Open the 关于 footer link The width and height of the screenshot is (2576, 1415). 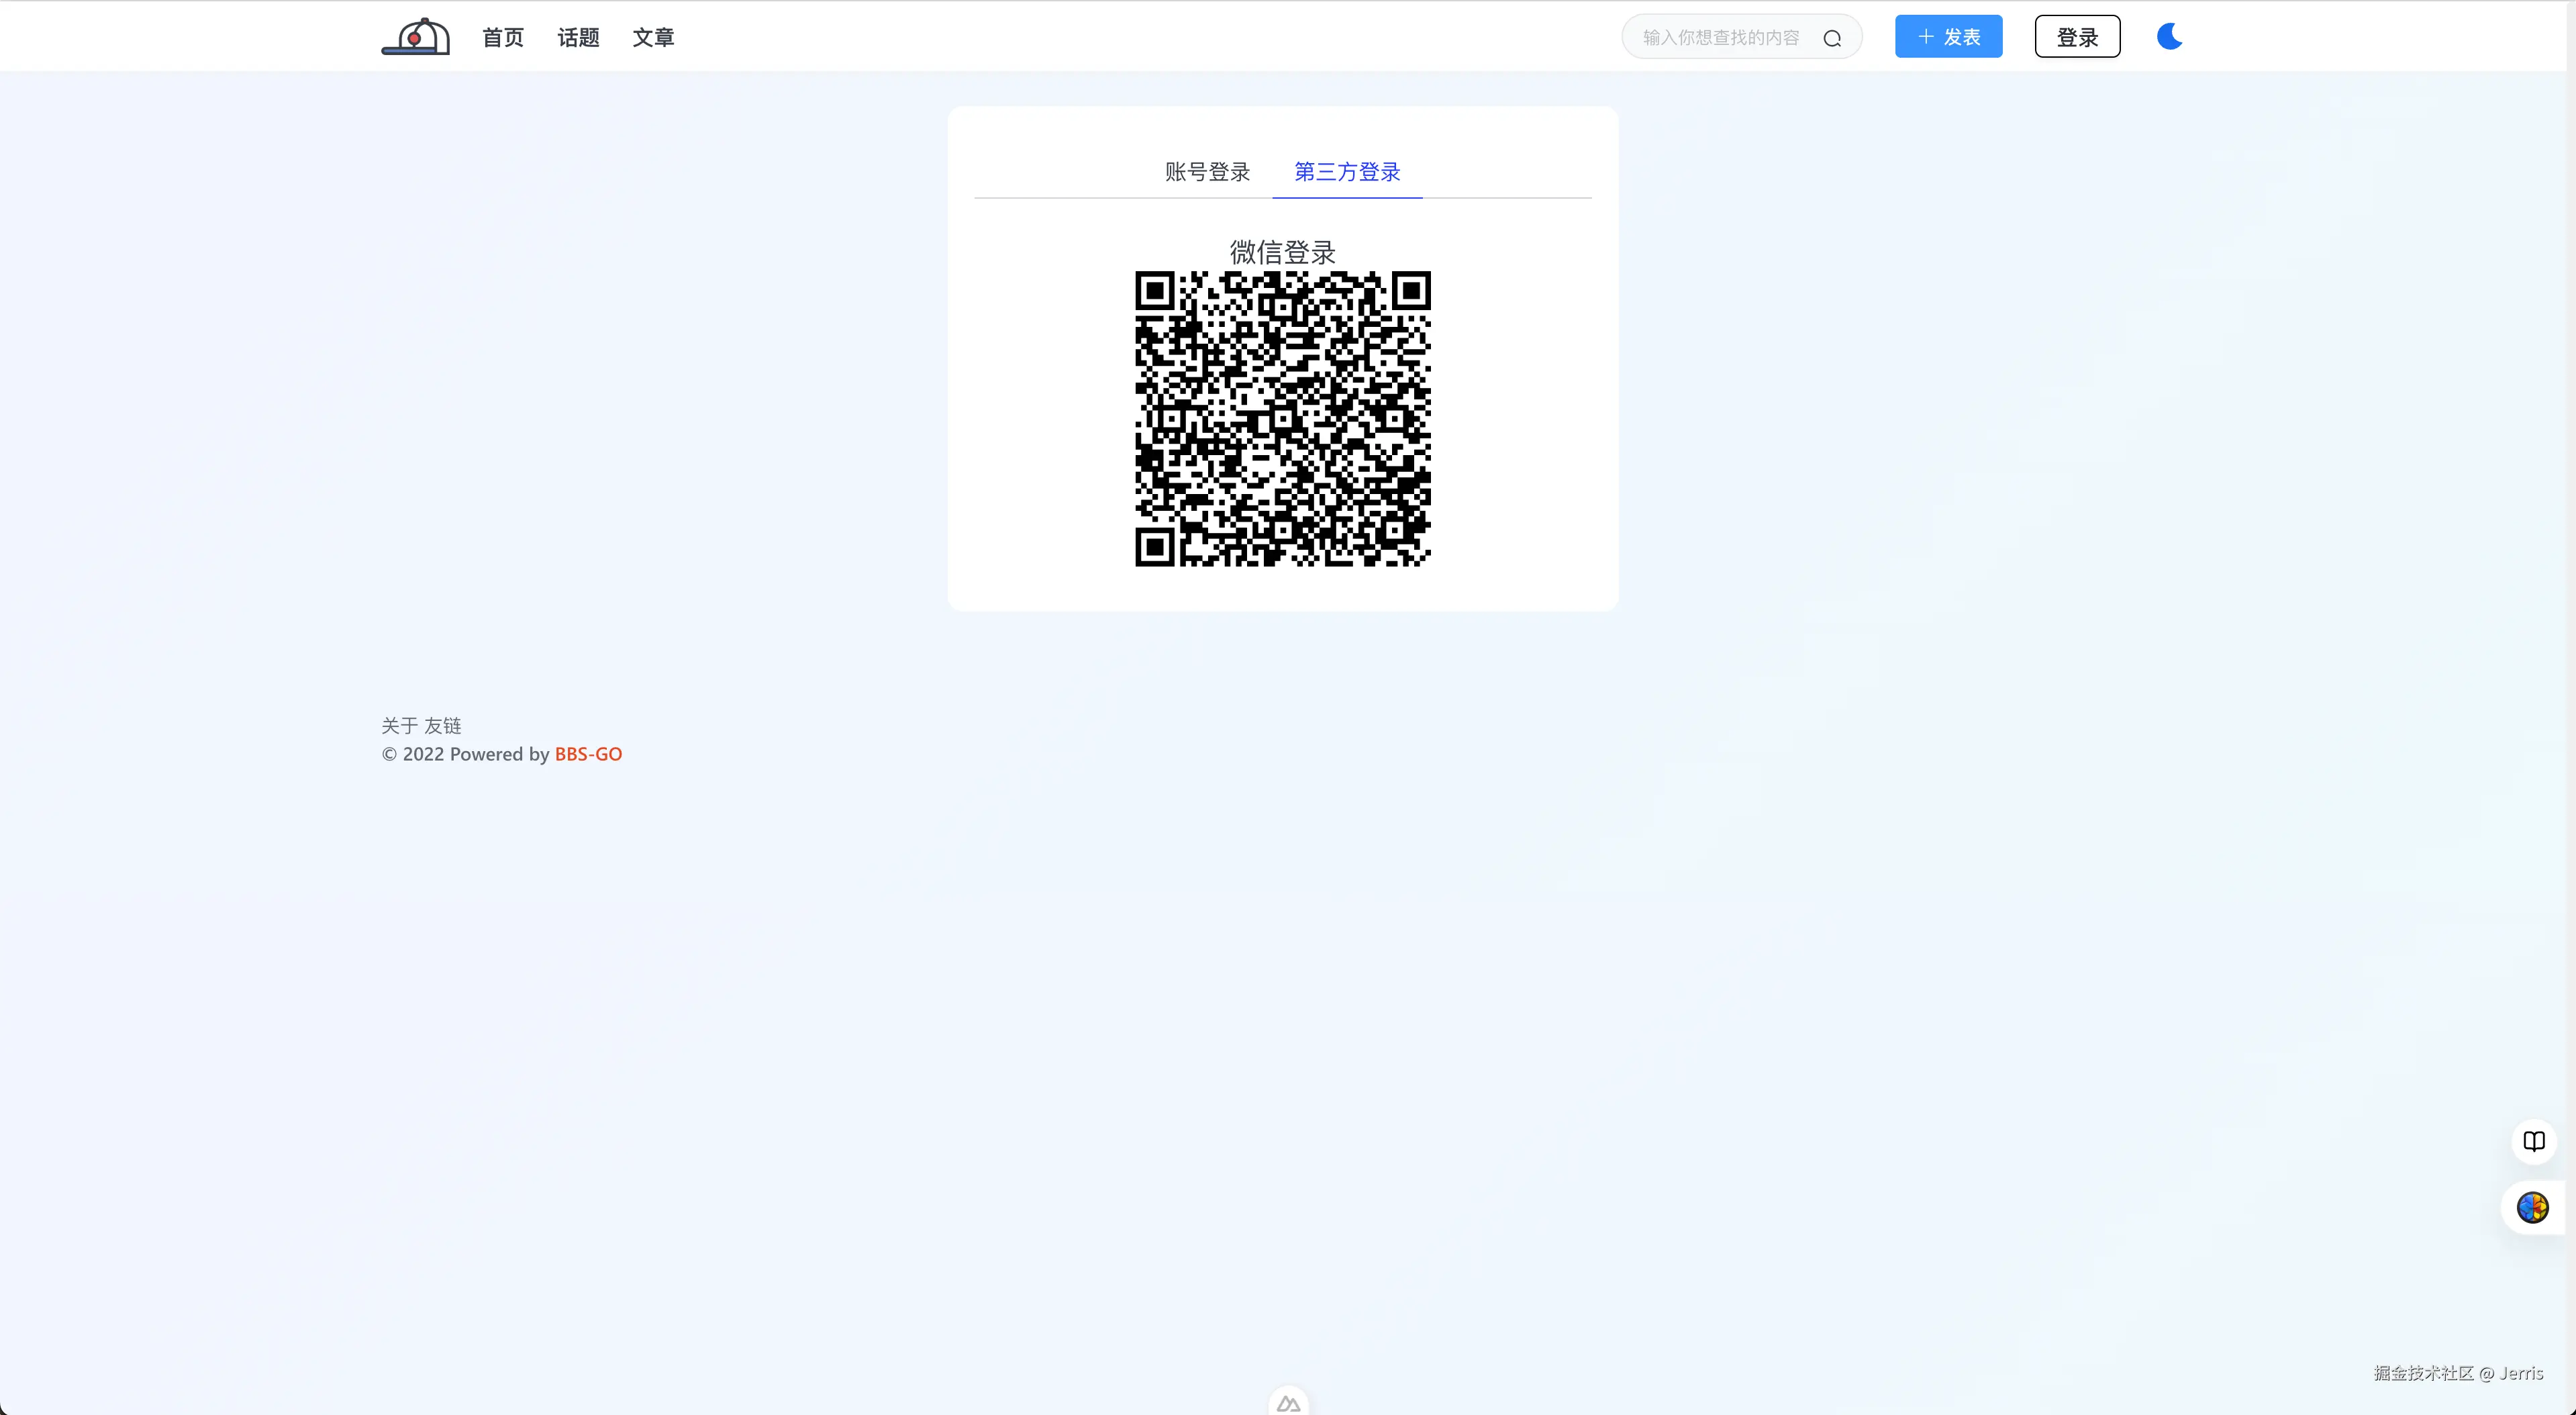coord(399,725)
